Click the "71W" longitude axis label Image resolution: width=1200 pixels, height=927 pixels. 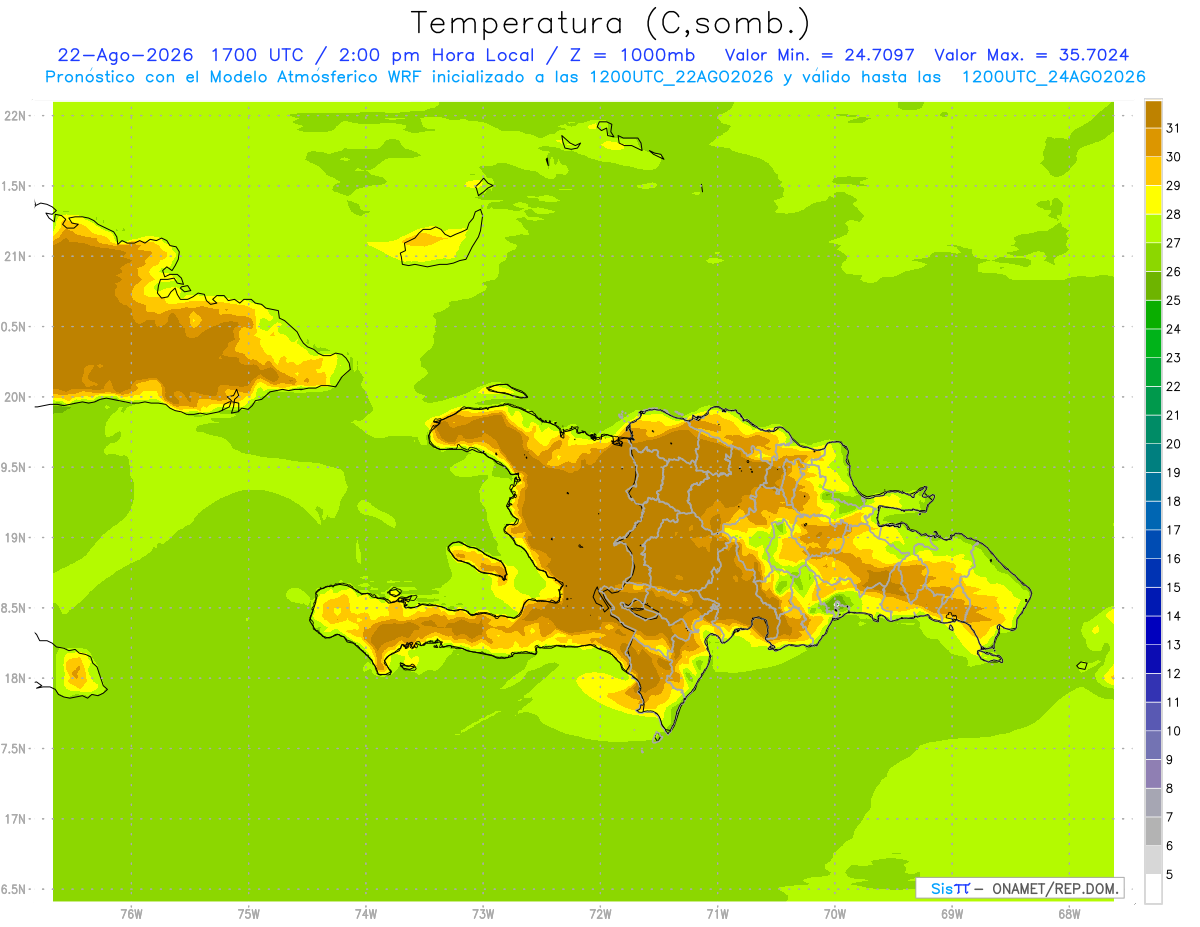(717, 914)
